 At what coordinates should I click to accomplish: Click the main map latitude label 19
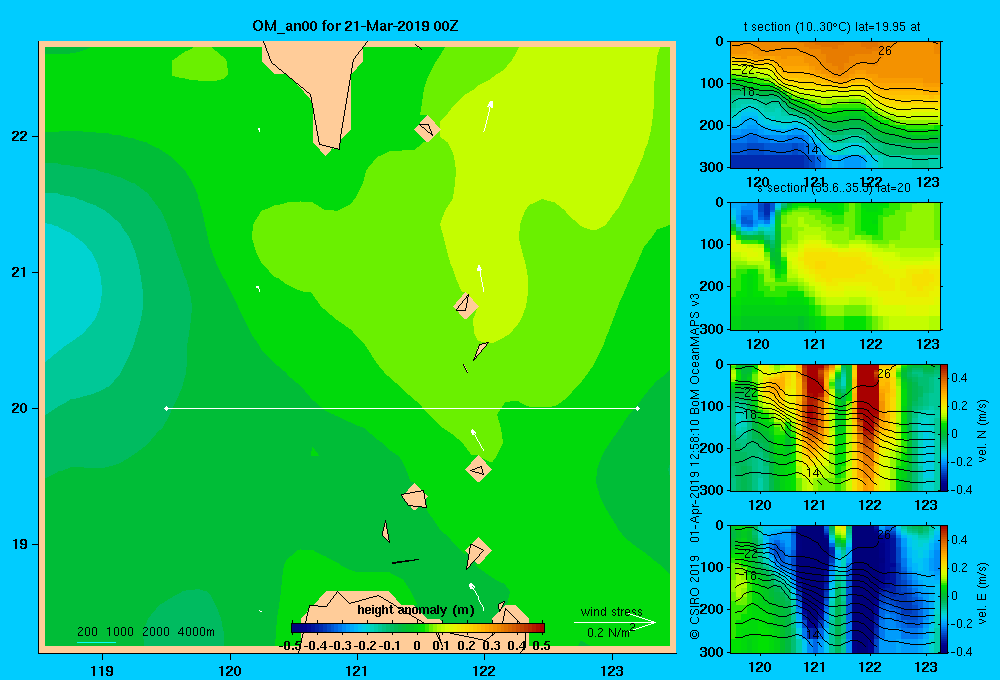point(20,544)
